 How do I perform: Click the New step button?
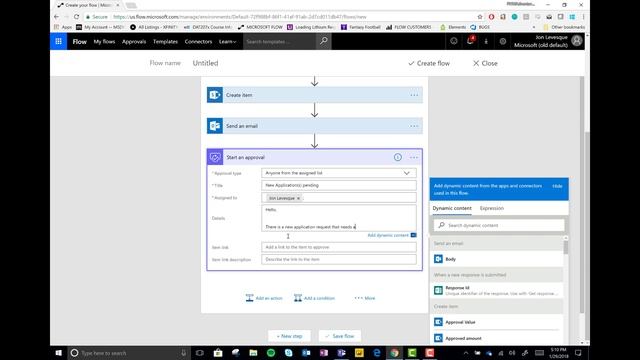[x=289, y=336]
